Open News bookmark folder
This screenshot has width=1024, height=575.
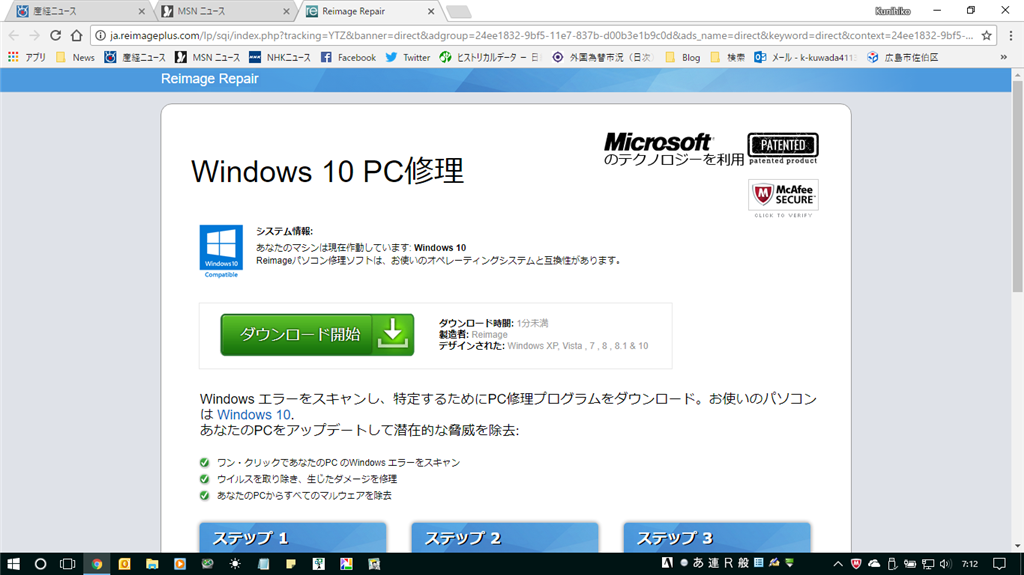(x=76, y=58)
